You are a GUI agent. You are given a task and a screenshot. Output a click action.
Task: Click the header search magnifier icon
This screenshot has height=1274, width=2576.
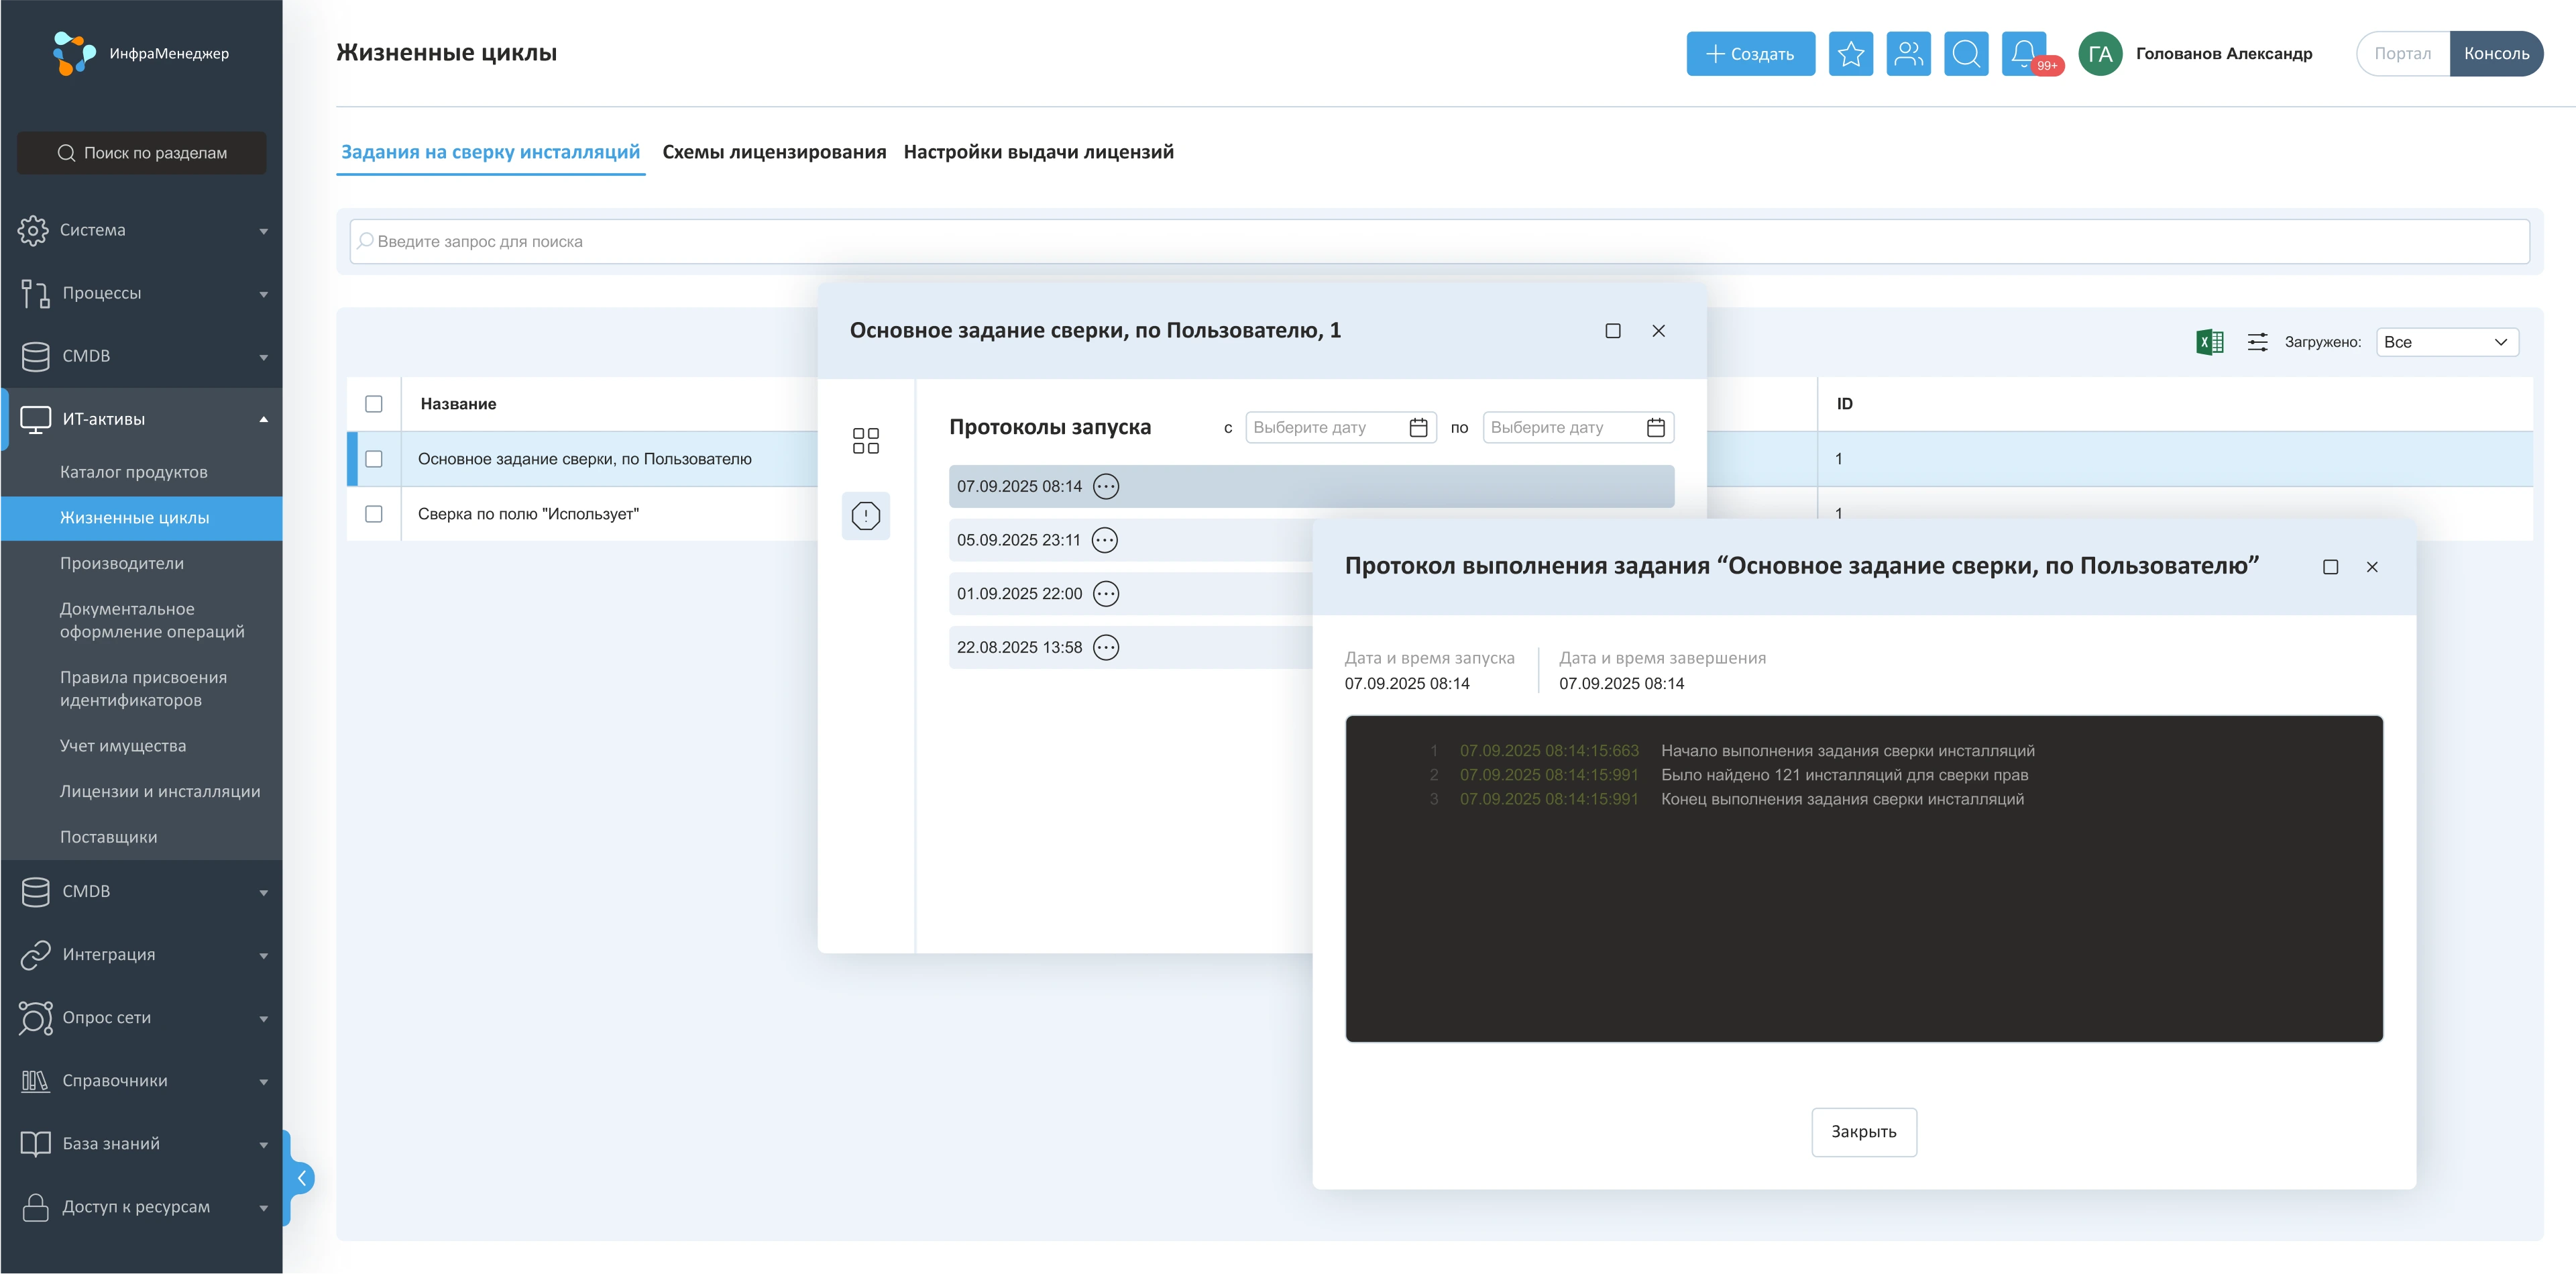[x=1965, y=54]
